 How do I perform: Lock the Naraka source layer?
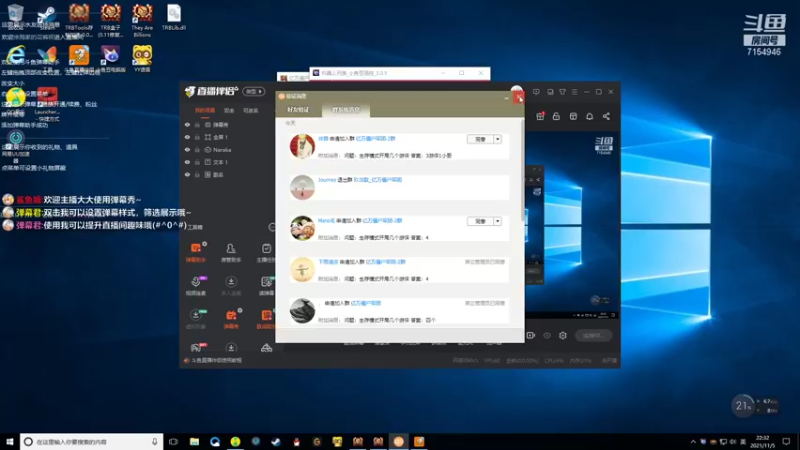197,150
